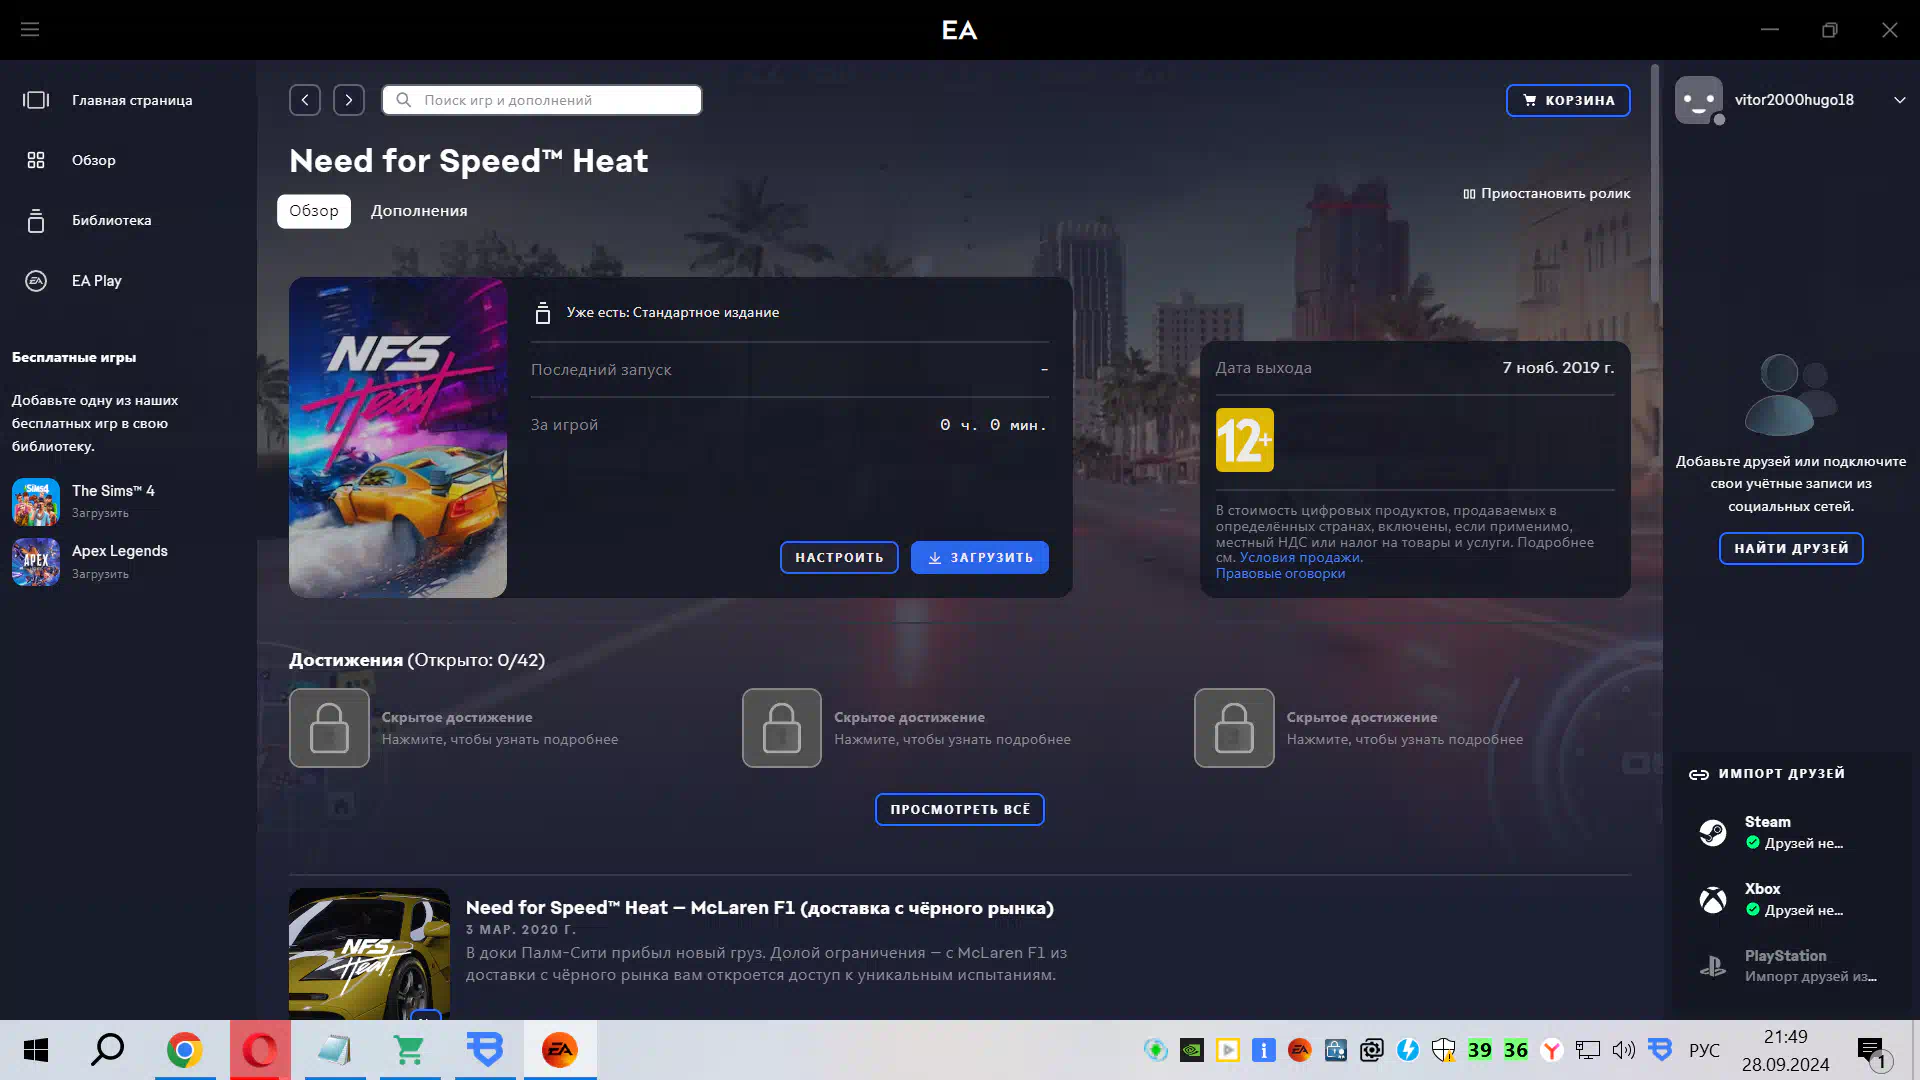1920x1080 pixels.
Task: Open Opera browser from the taskbar
Action: pyautogui.click(x=260, y=1050)
